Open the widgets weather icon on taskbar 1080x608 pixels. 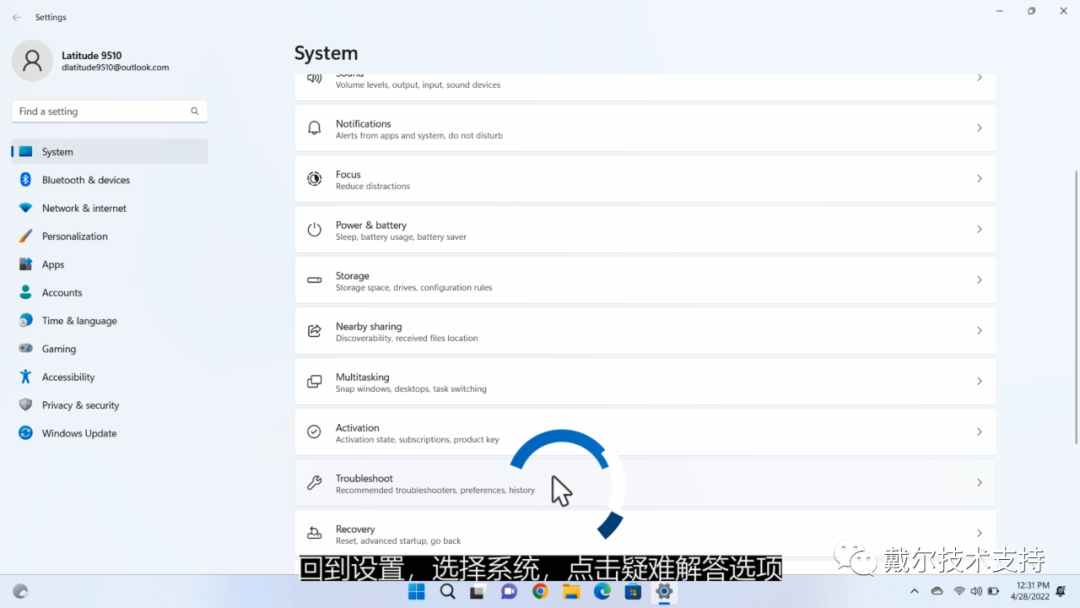tap(21, 591)
